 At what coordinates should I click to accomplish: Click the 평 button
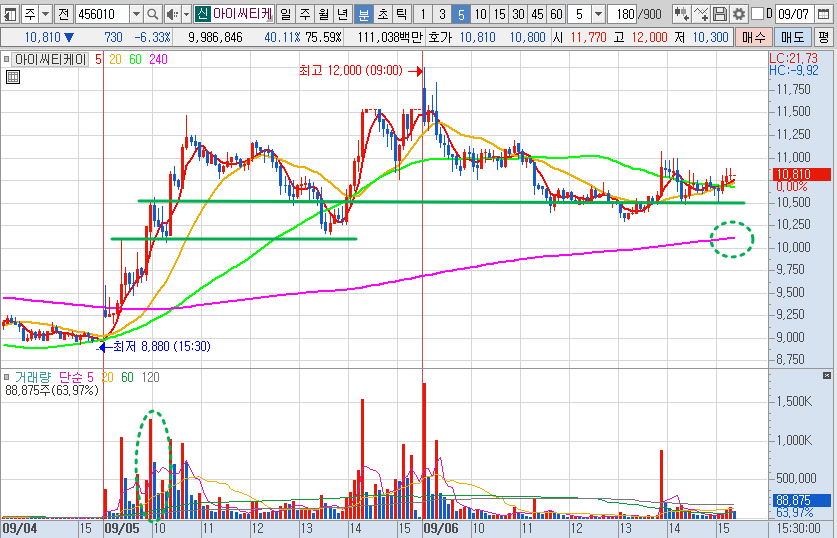pos(824,37)
